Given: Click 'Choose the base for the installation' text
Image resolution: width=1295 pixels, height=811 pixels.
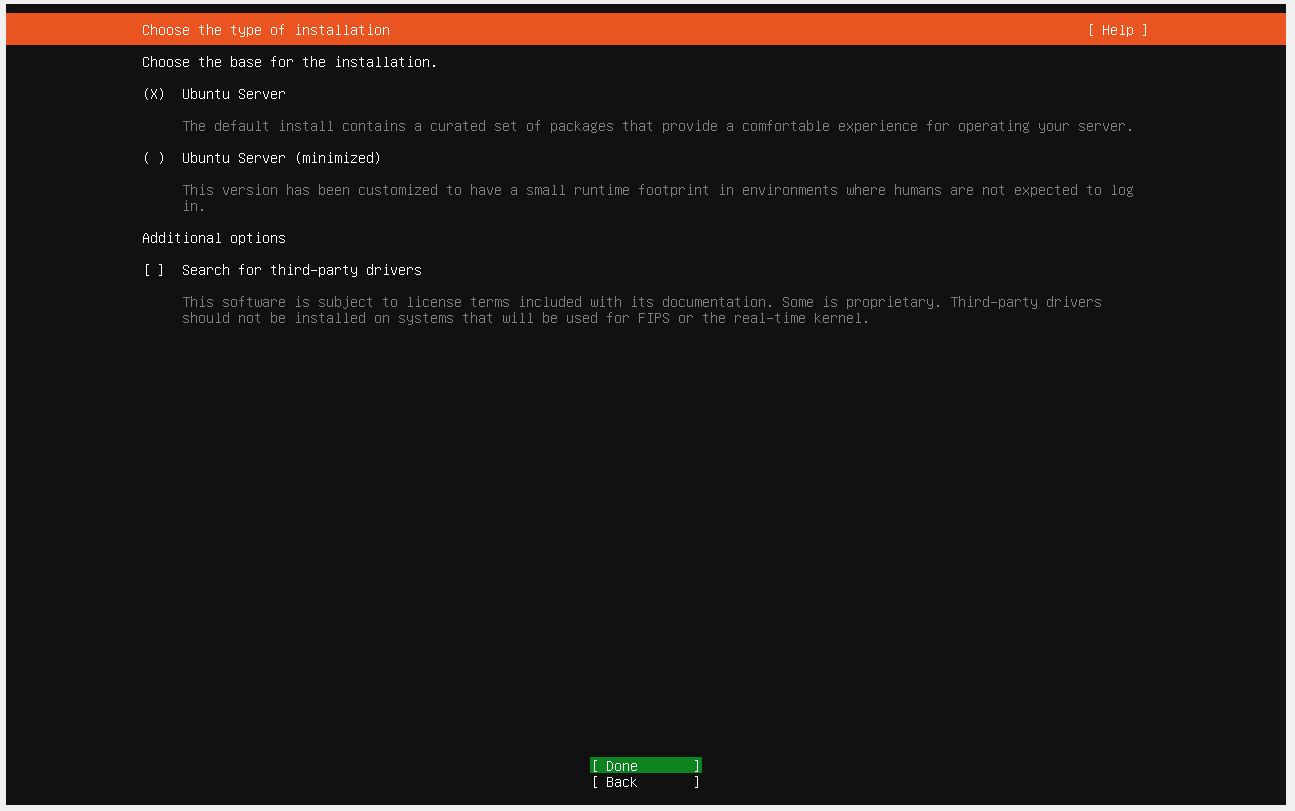Looking at the screenshot, I should (x=290, y=62).
